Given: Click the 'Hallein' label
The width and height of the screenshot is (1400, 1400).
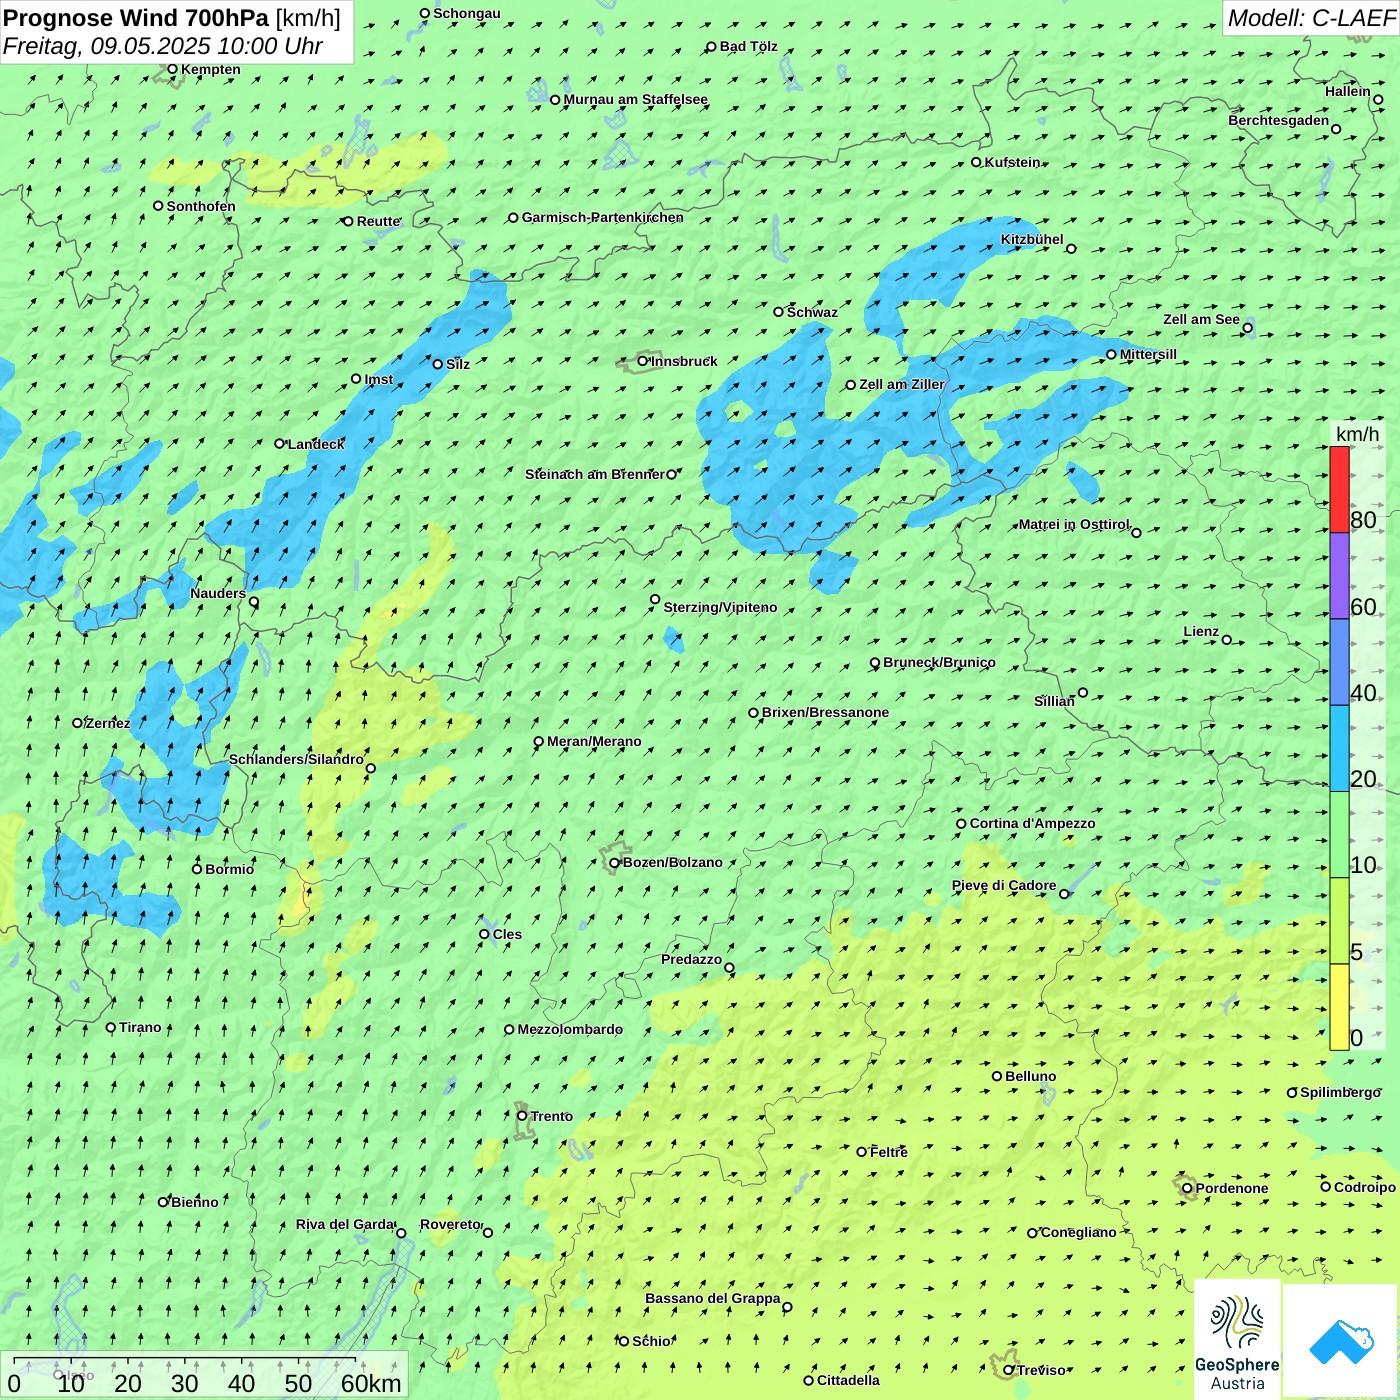Looking at the screenshot, I should click(x=1348, y=91).
